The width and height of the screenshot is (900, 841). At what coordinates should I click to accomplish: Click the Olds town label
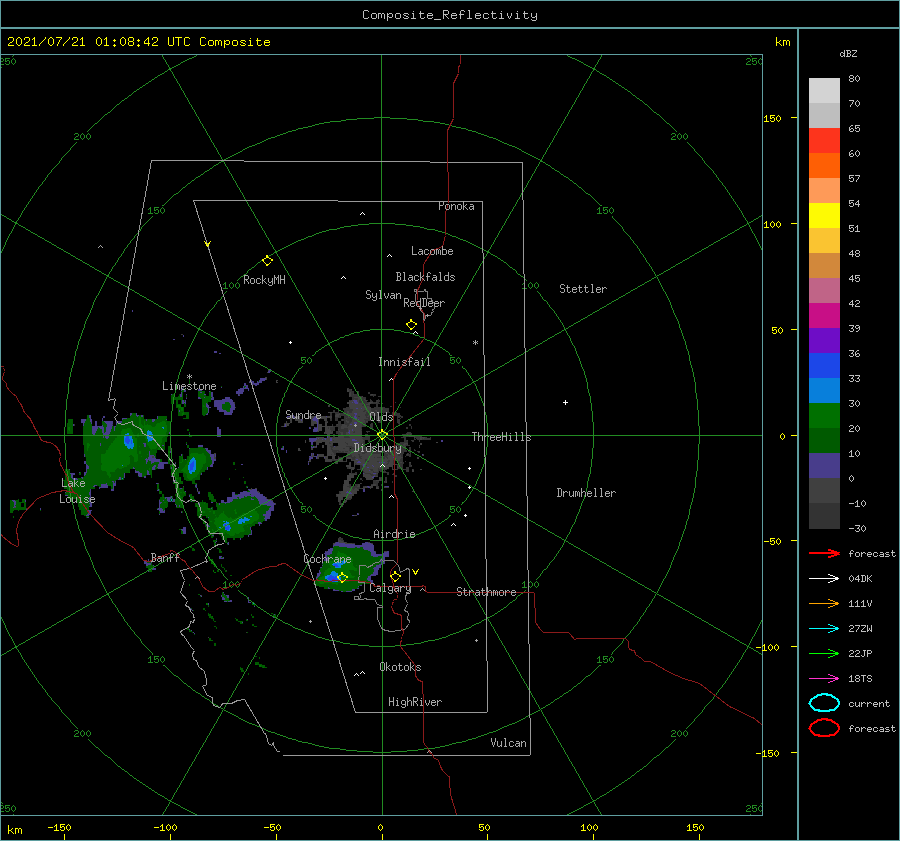point(381,417)
